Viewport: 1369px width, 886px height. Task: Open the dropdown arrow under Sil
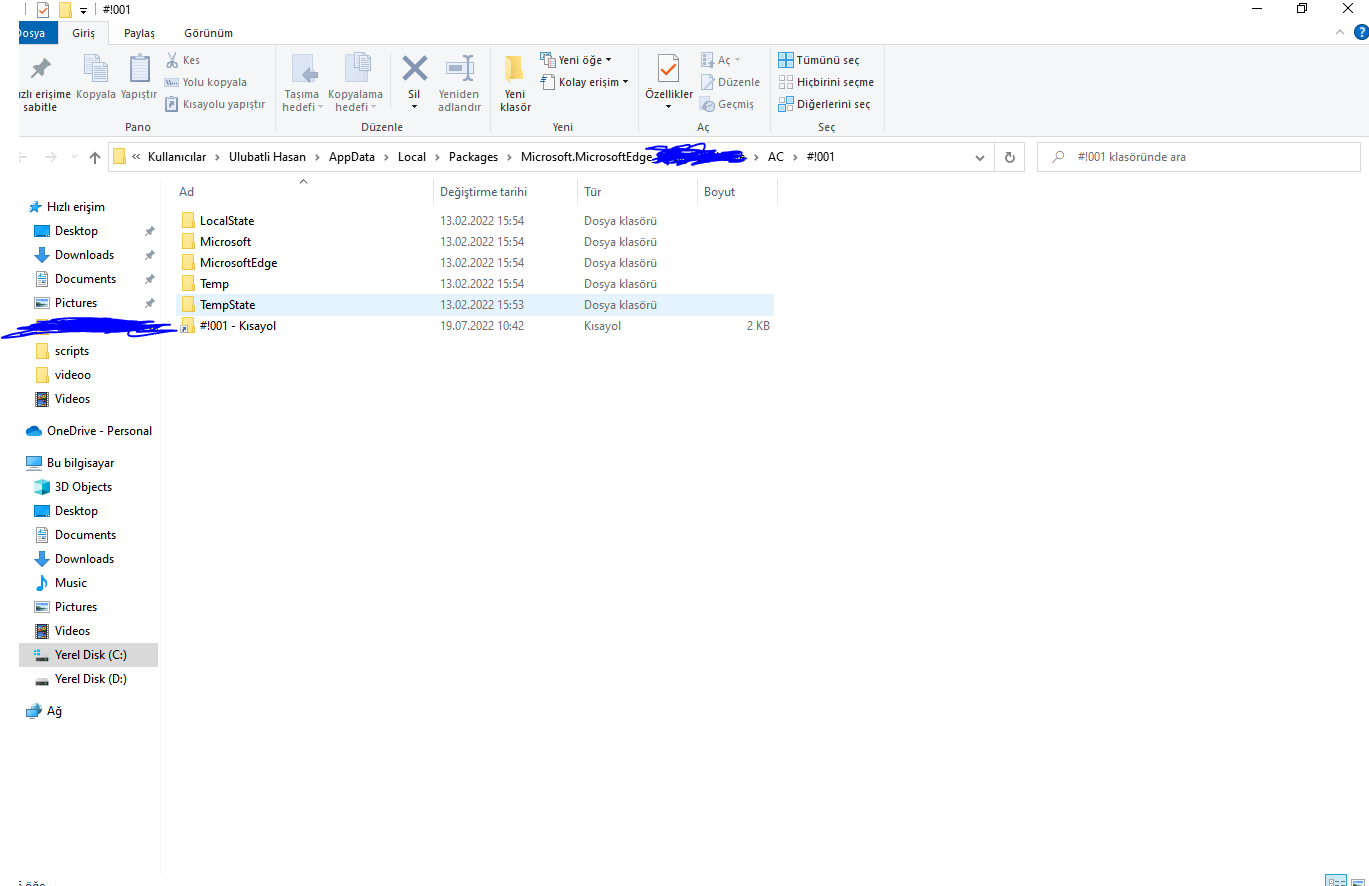414,107
